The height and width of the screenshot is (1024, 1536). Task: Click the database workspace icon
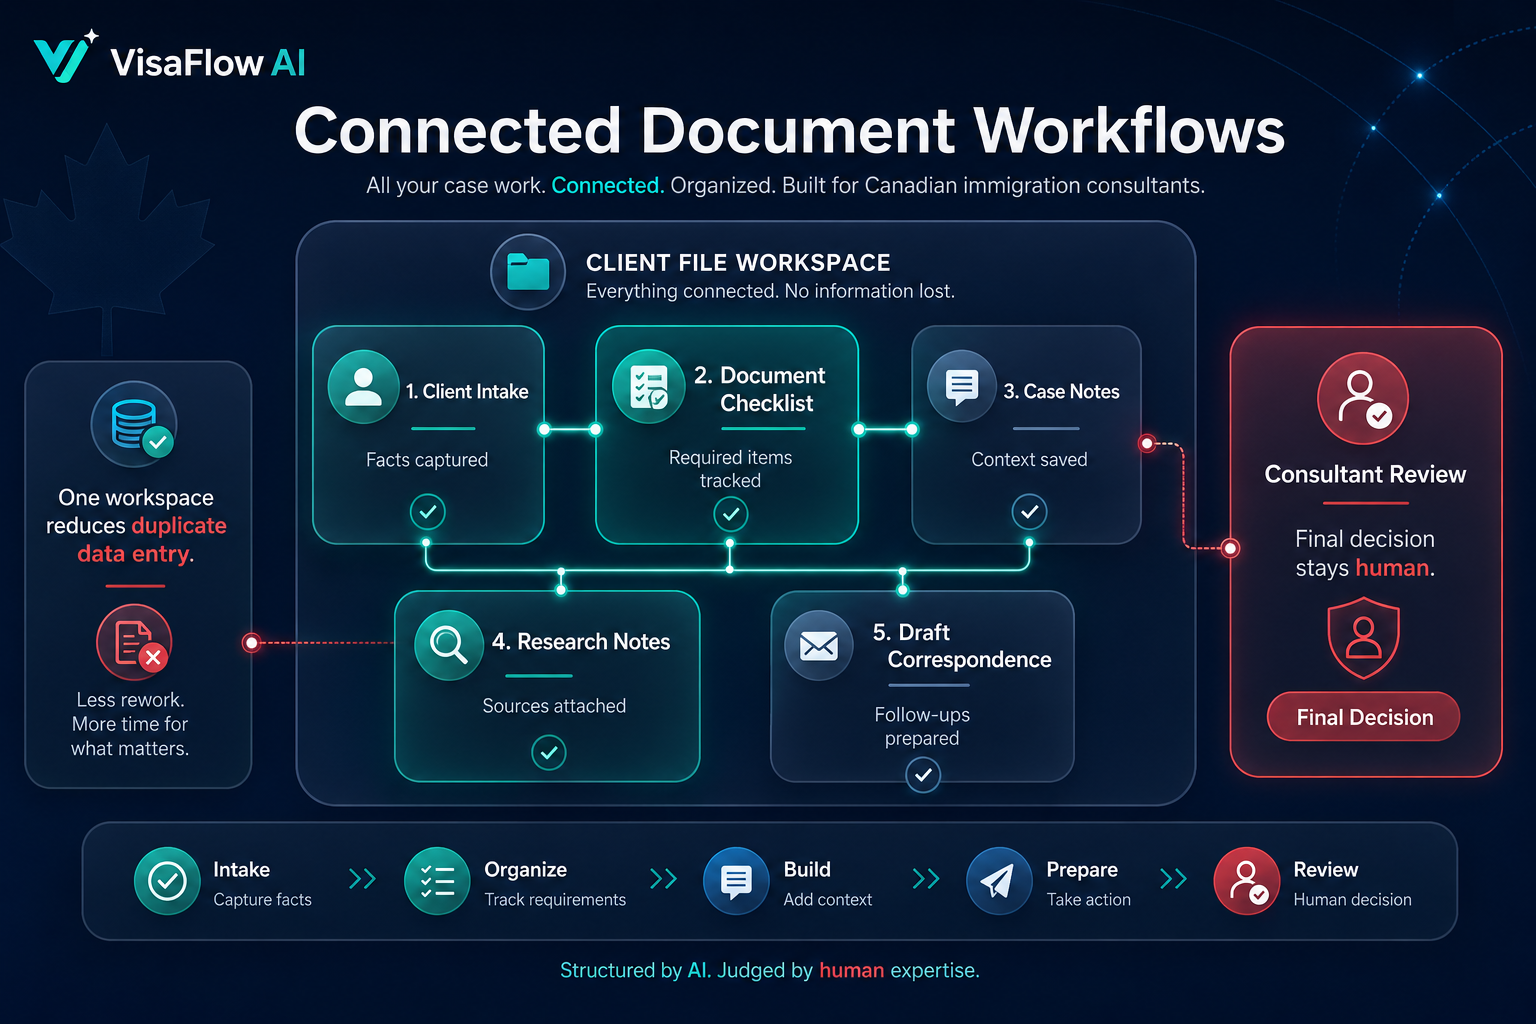pos(135,424)
